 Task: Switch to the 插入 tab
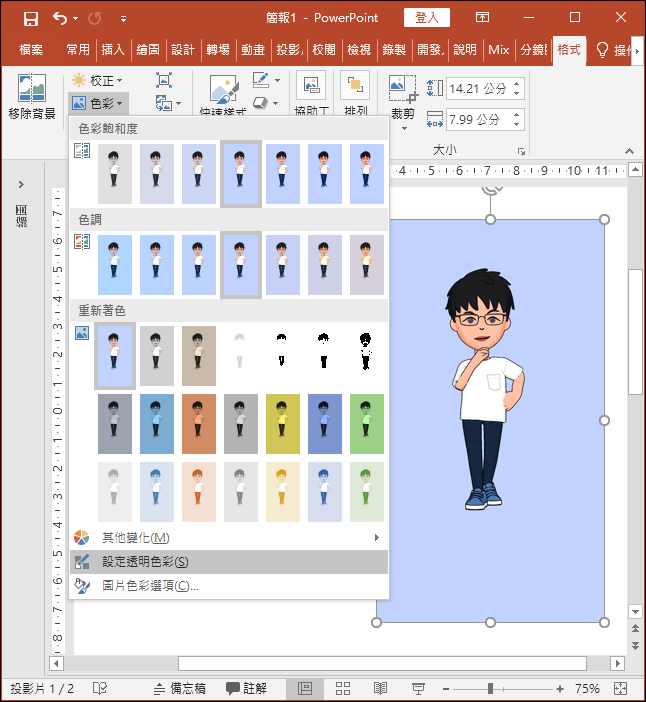[x=113, y=49]
